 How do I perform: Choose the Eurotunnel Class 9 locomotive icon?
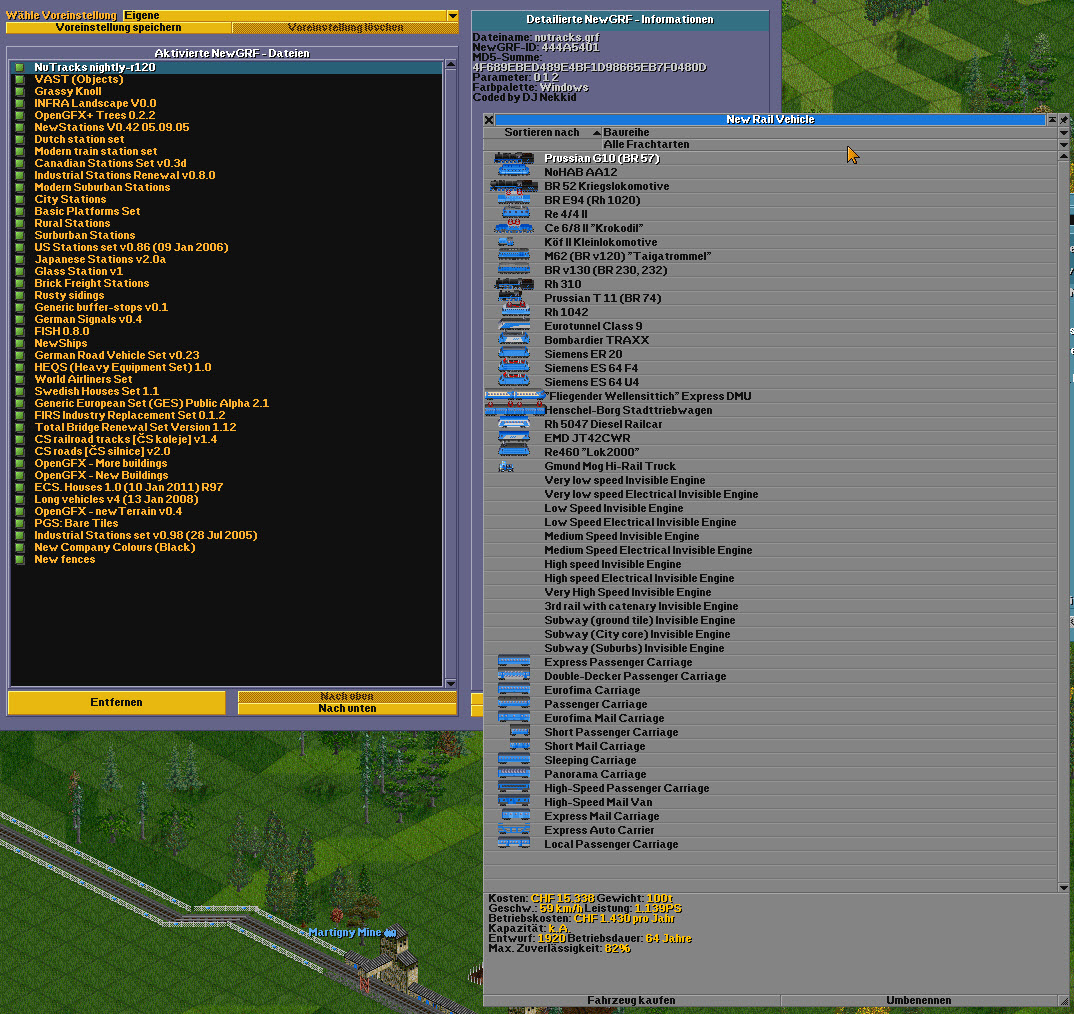pos(514,326)
